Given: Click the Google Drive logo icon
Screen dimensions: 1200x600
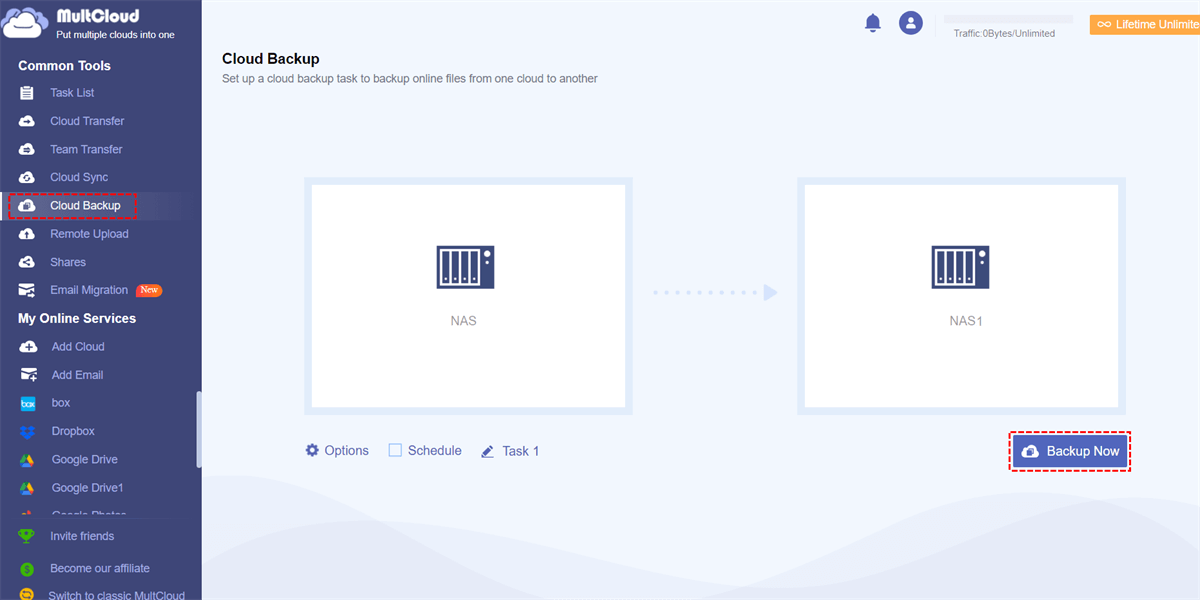Looking at the screenshot, I should tap(29, 460).
